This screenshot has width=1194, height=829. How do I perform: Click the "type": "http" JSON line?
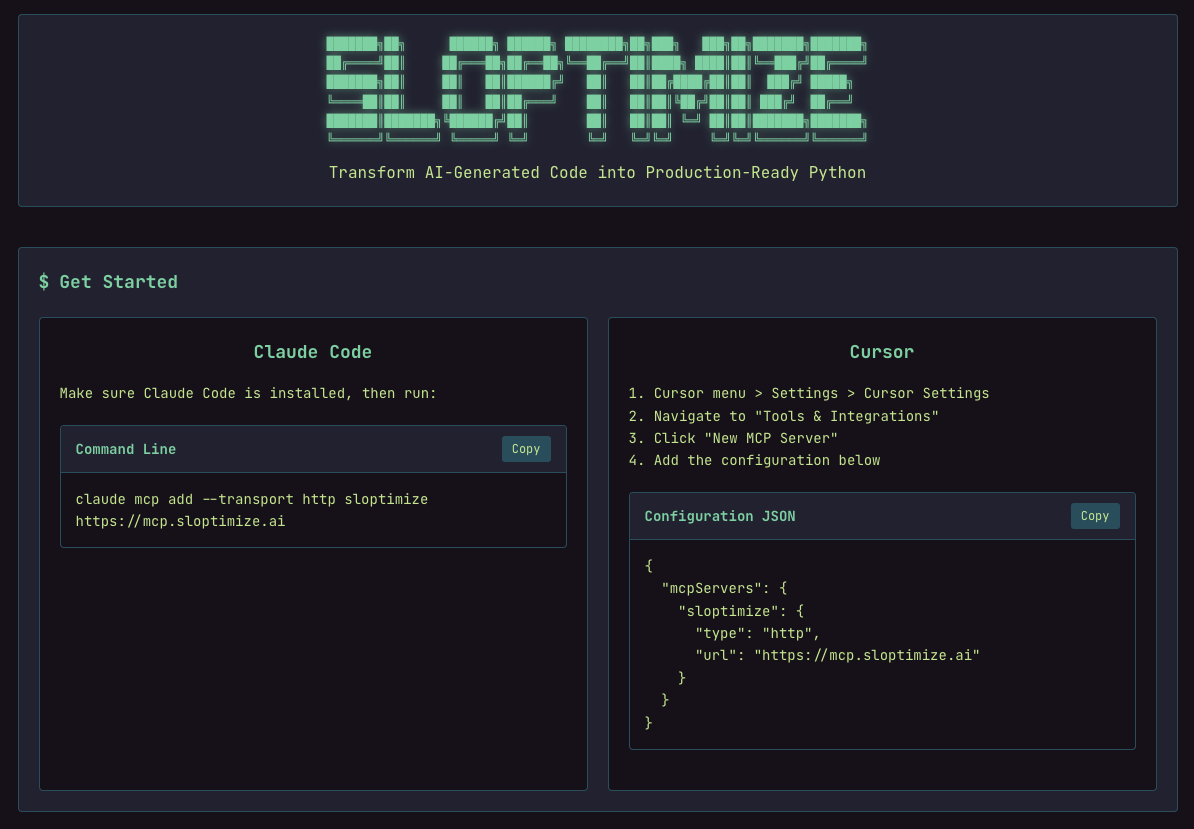(758, 633)
